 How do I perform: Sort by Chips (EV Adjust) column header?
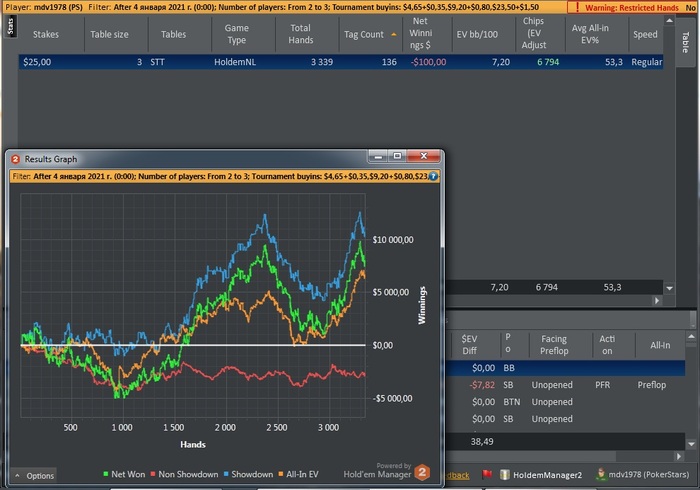533,33
